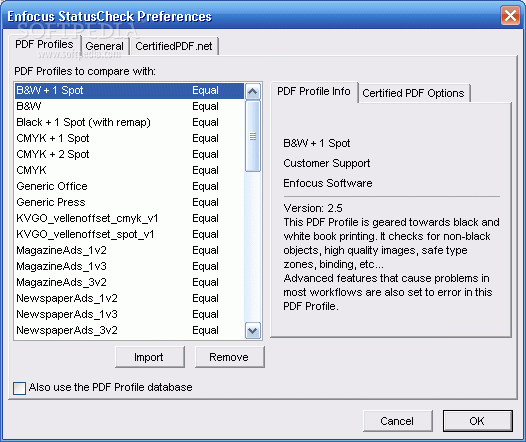Close the StatusCheck Preferences dialog
Viewport: 526px width, 442px height.
pos(510,15)
